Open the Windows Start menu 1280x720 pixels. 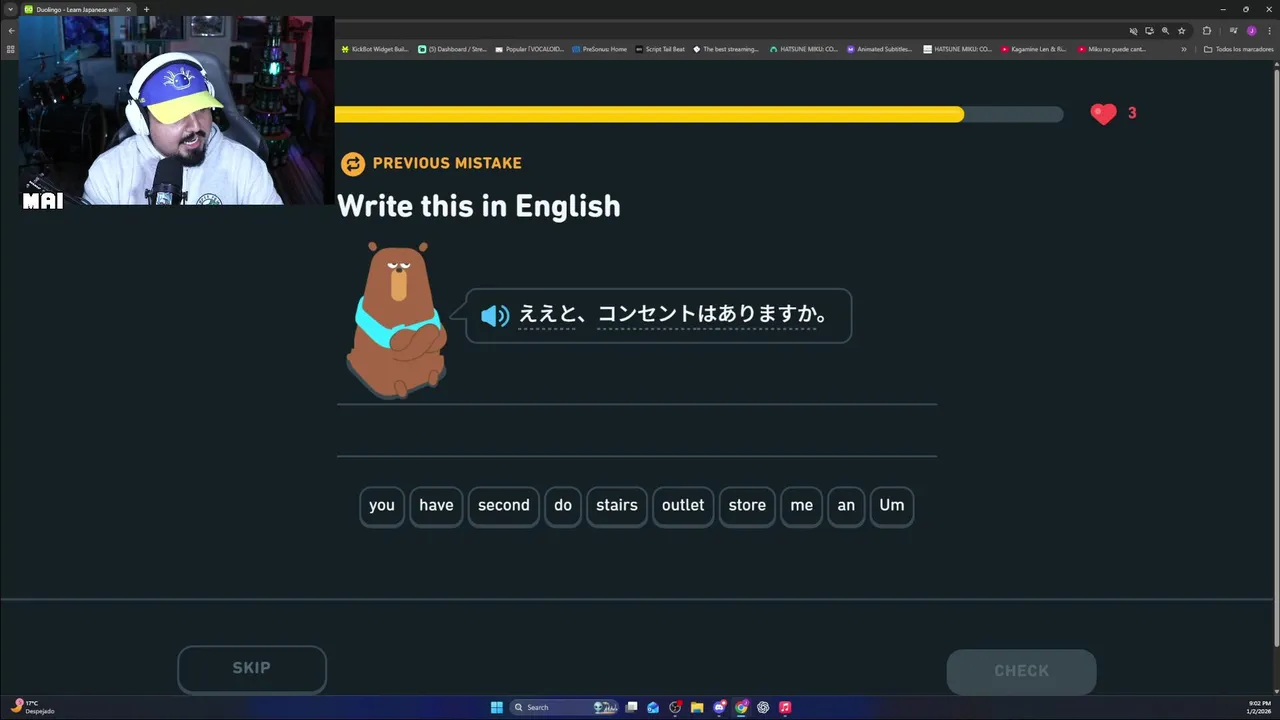coord(497,707)
